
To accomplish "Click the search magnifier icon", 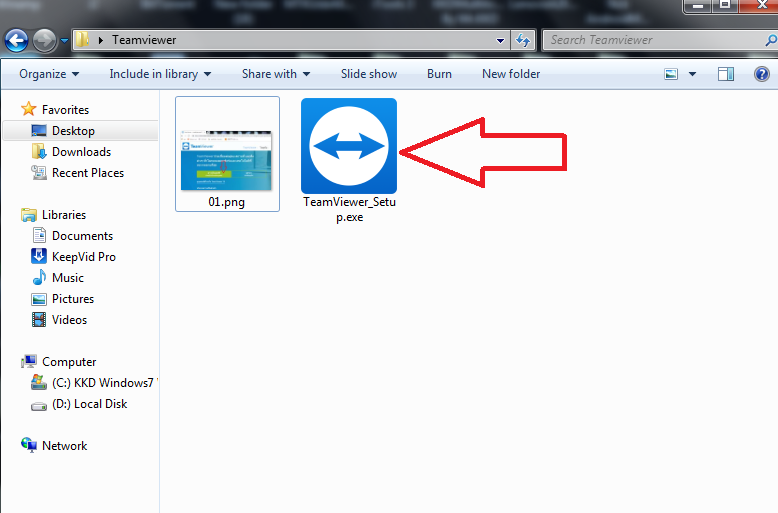I will [x=771, y=40].
